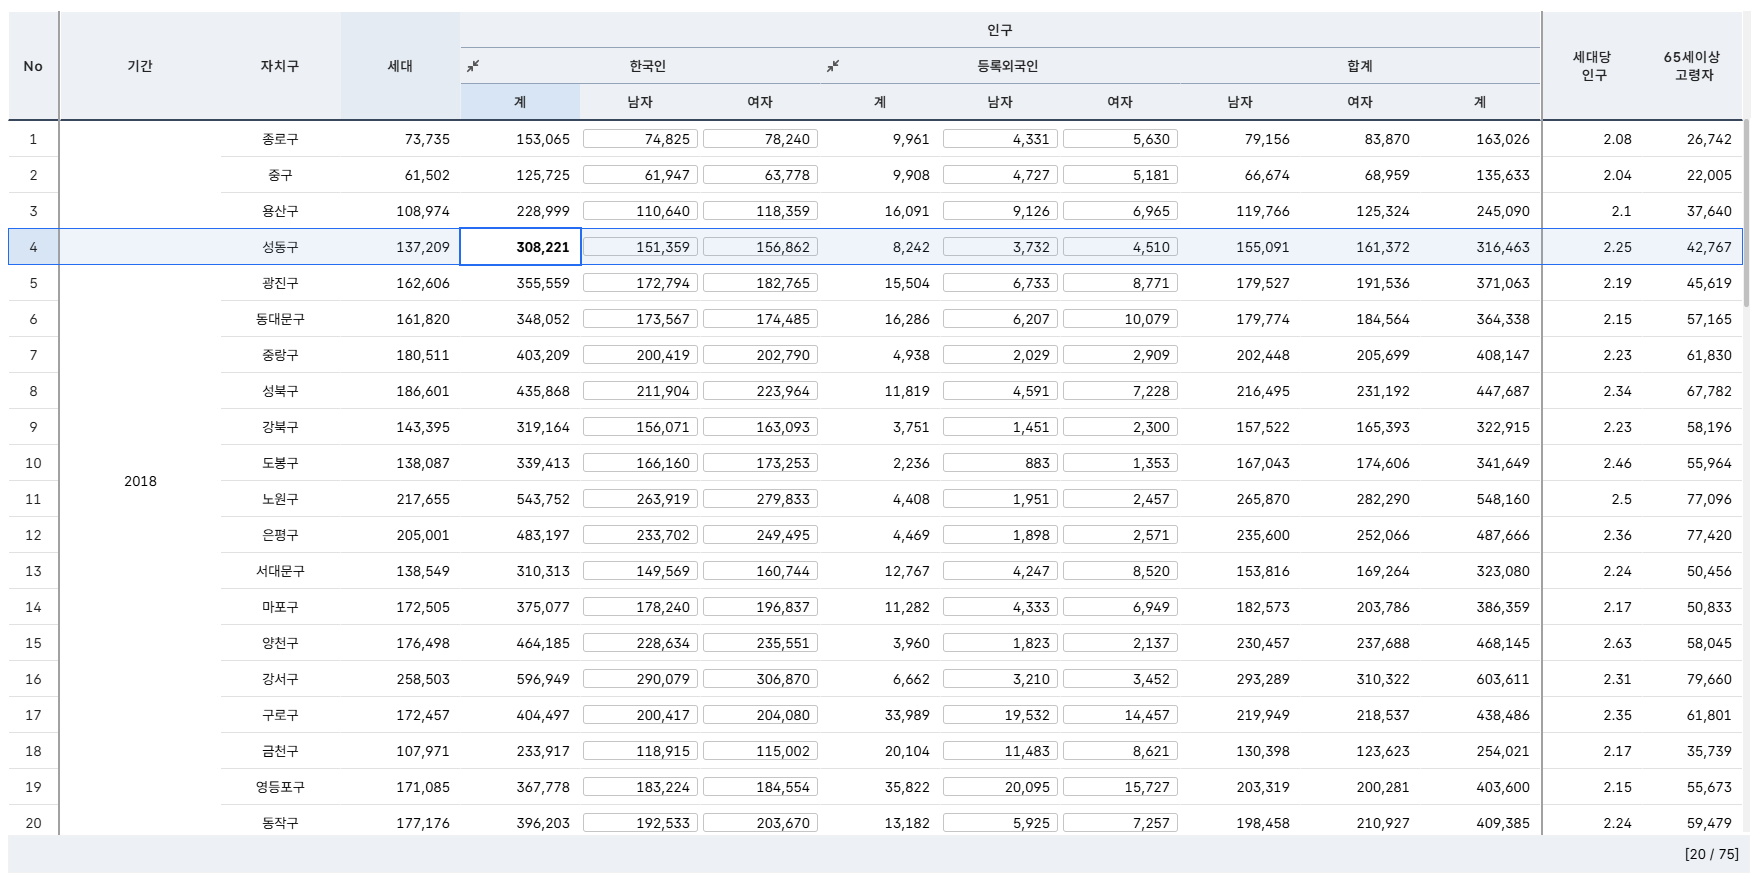Click the 여자 header under 등록외국인

point(1120,102)
